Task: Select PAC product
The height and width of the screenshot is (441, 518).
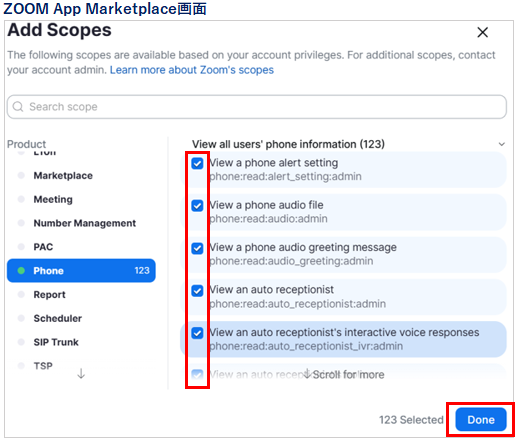Action: click(x=43, y=247)
